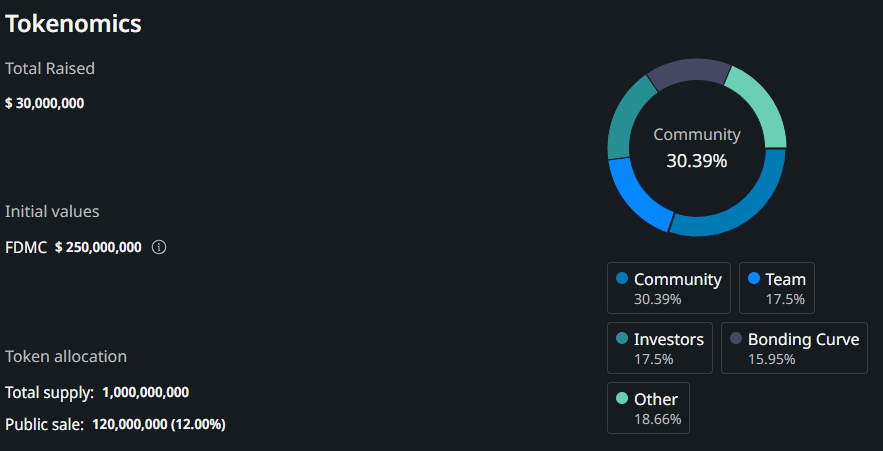Select the Community legend color dot
The width and height of the screenshot is (883, 451).
pyautogui.click(x=622, y=278)
